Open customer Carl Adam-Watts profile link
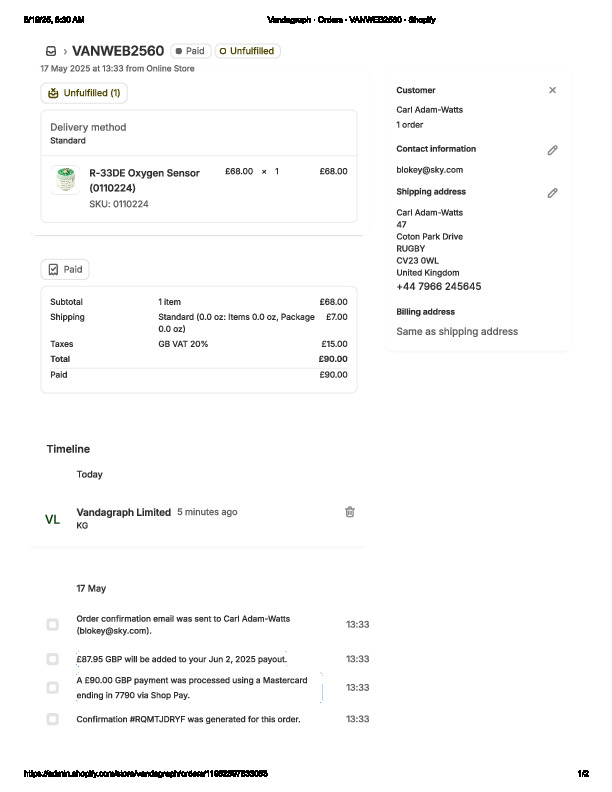 point(430,110)
